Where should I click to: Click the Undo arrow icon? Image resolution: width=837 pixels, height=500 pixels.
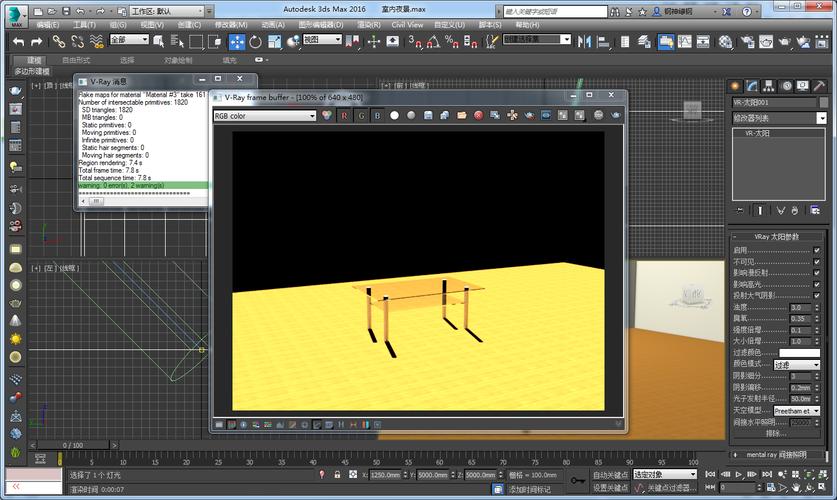point(17,41)
